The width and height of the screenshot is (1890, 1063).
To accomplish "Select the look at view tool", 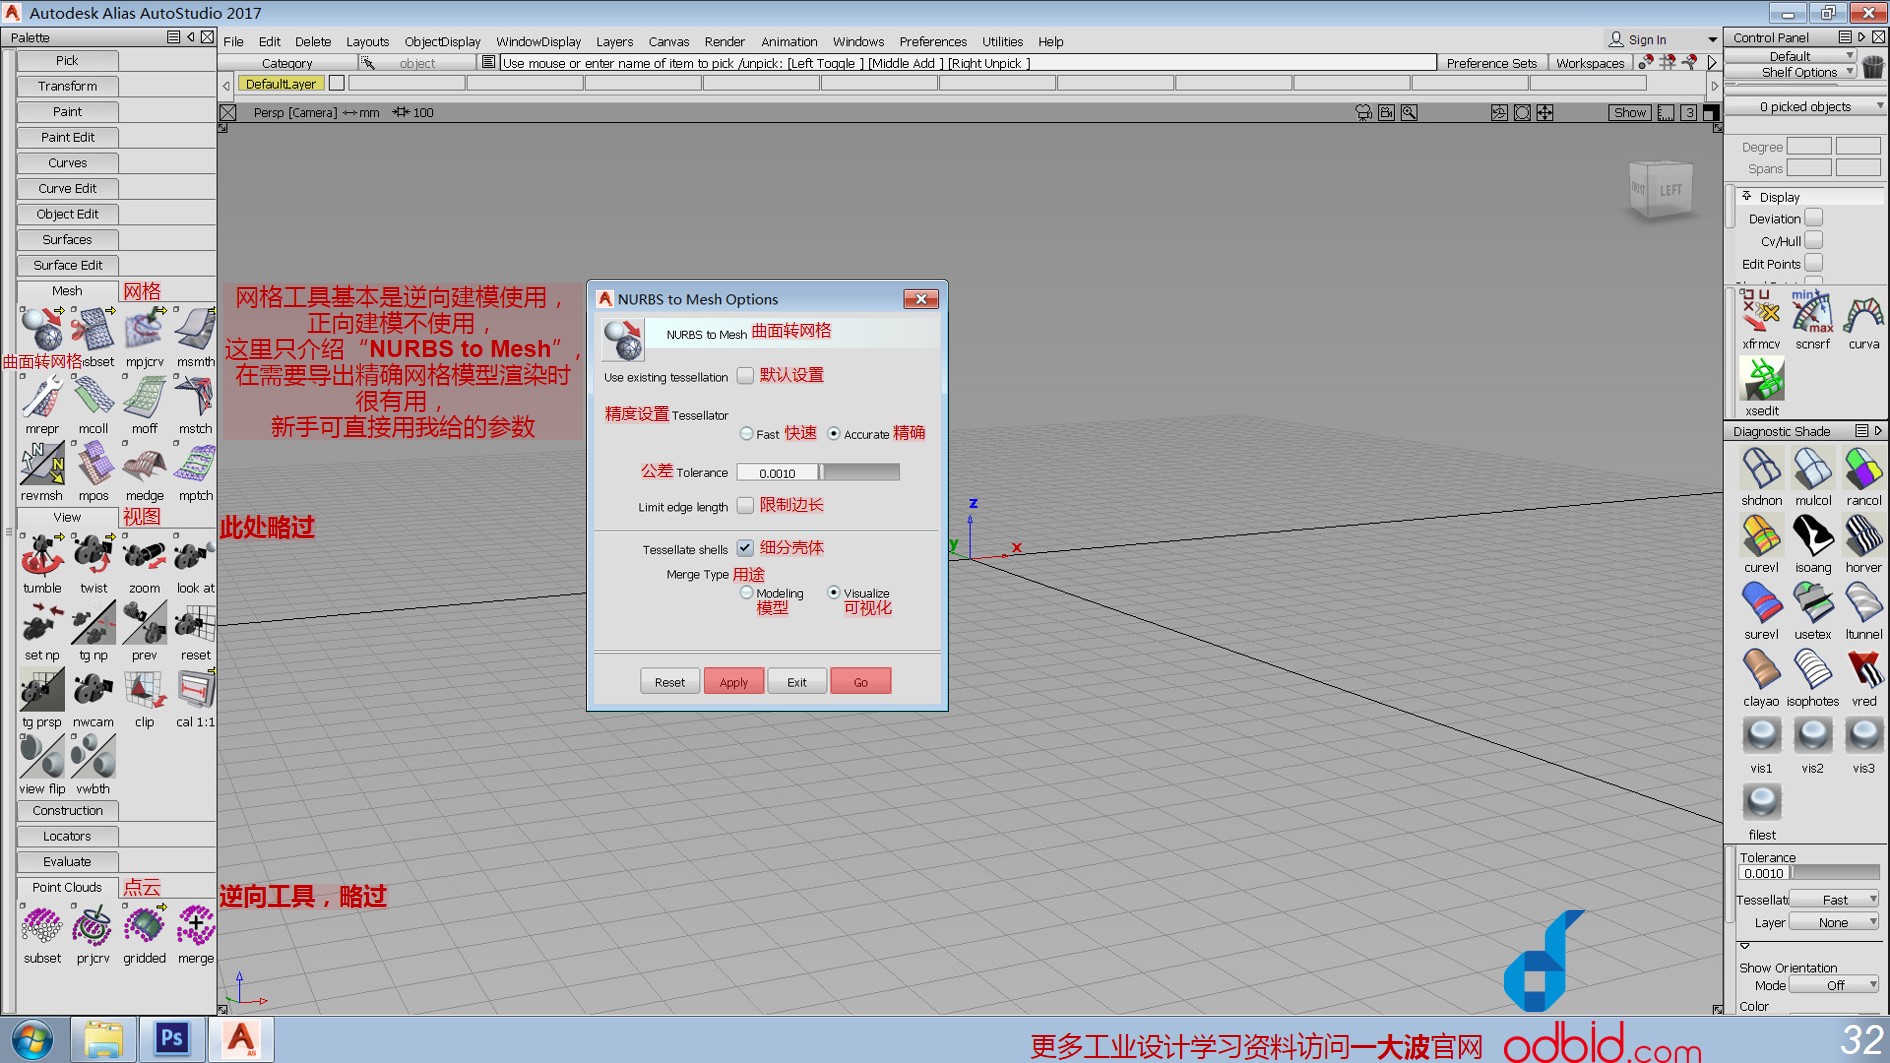I will [195, 555].
